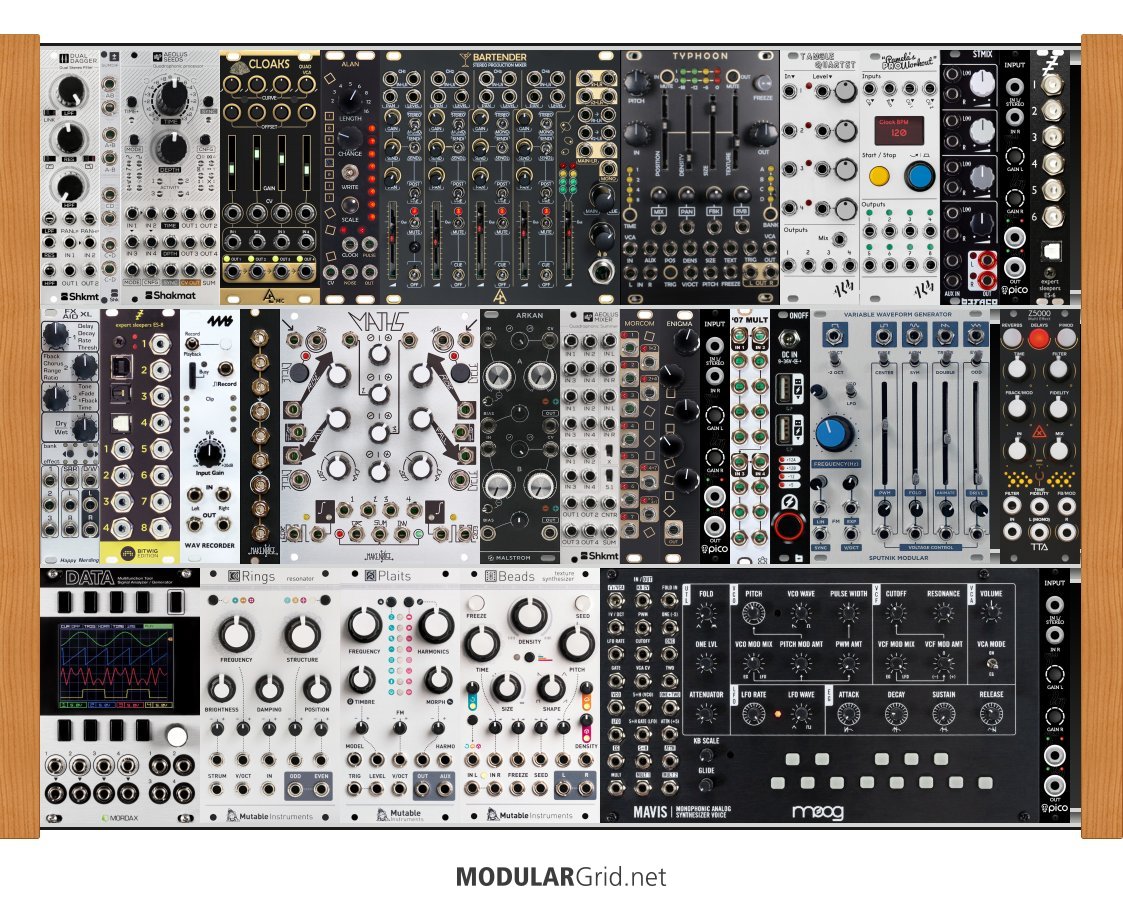Click the Mutable Instruments logo on Beads
Viewport: 1123px width, 898px height.
[530, 815]
